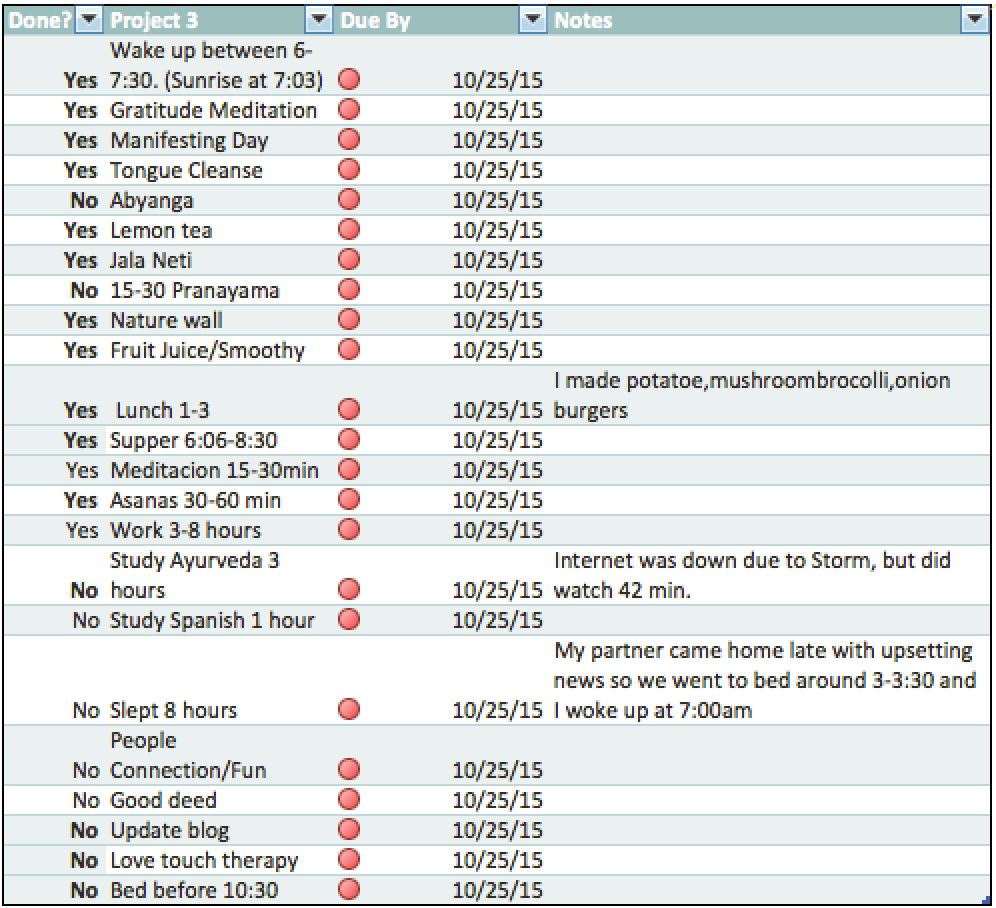Toggle the Yes status for Manifesting Day
The height and width of the screenshot is (908, 996).
click(x=80, y=140)
